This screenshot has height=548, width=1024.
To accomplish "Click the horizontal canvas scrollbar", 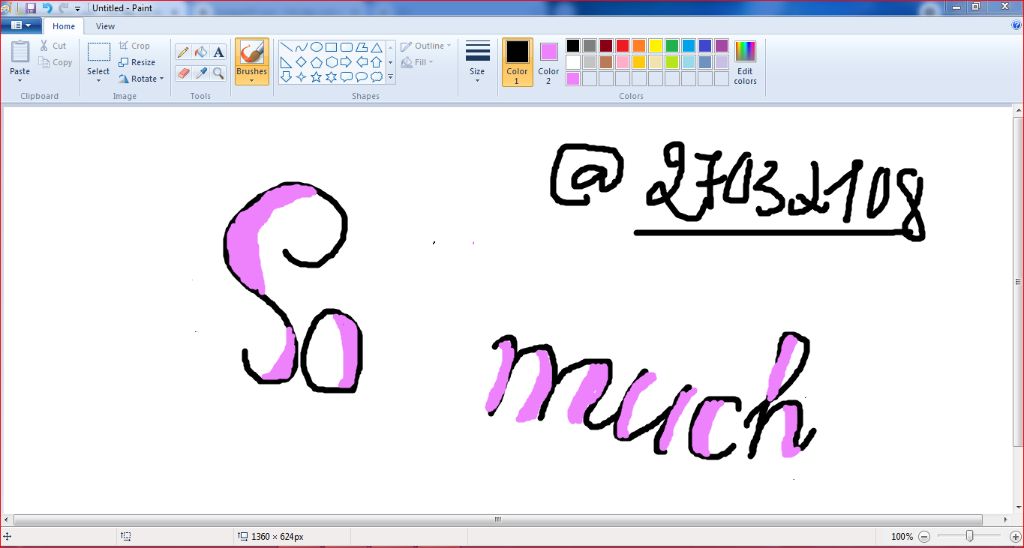I will tap(498, 520).
